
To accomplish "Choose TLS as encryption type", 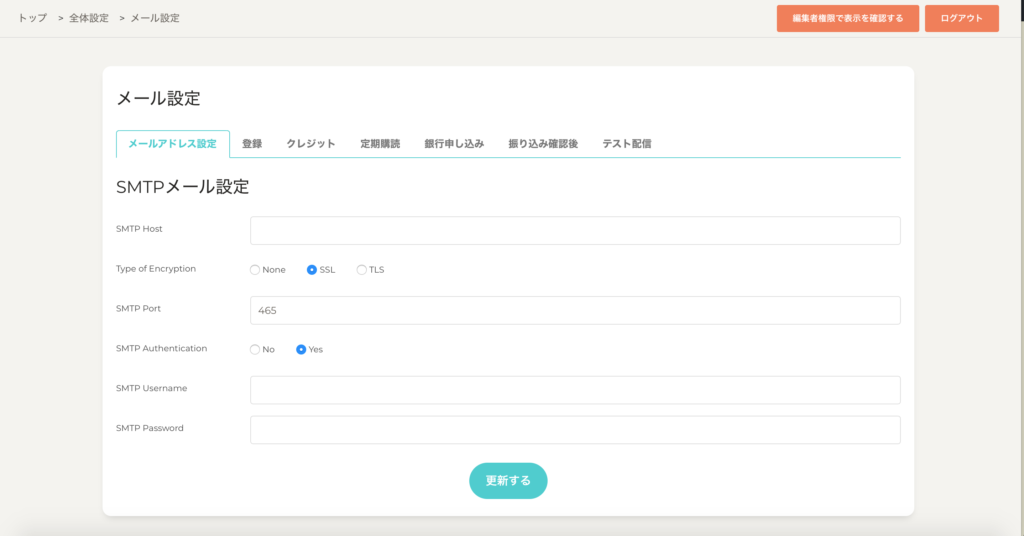I will 361,270.
